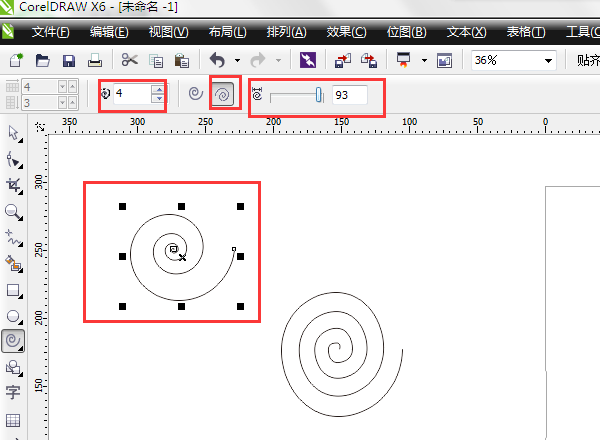The width and height of the screenshot is (600, 440).
Task: Select the Smart fill tool
Action: click(14, 264)
